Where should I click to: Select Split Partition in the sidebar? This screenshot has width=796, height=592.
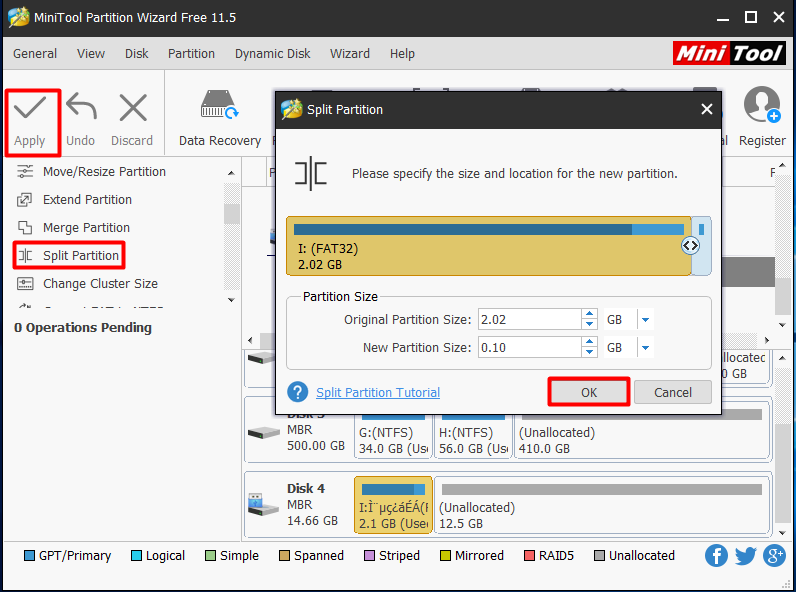(x=69, y=255)
